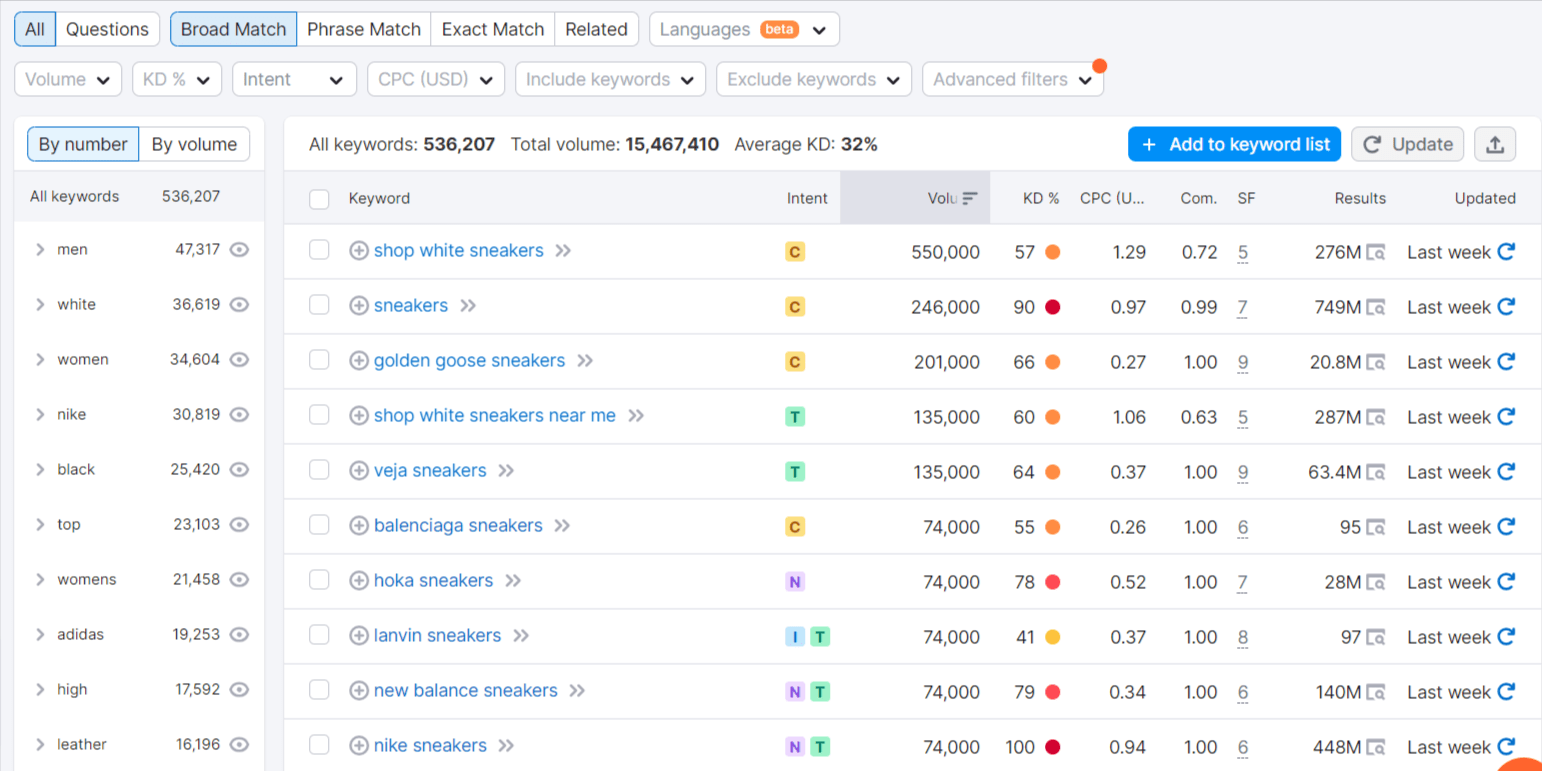
Task: Switch to the Questions tab
Action: pos(107,29)
